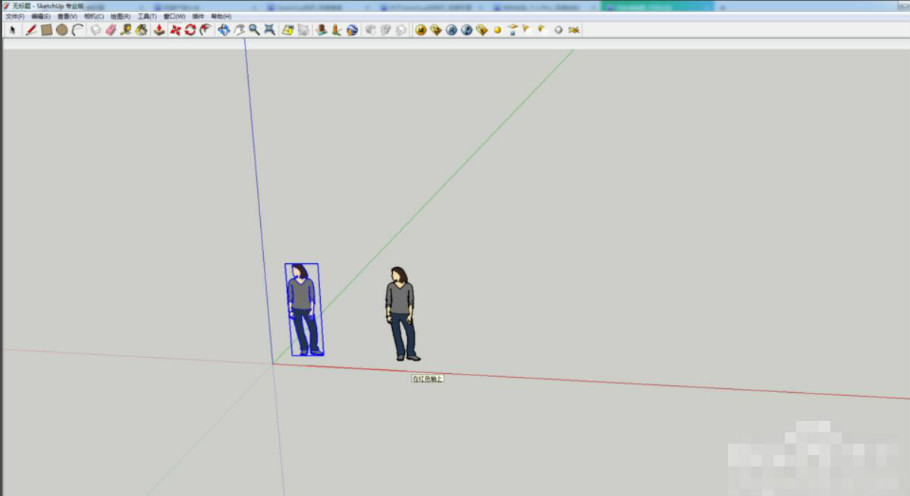Open the 插件 plugins menu
The width and height of the screenshot is (910, 496).
pos(198,16)
